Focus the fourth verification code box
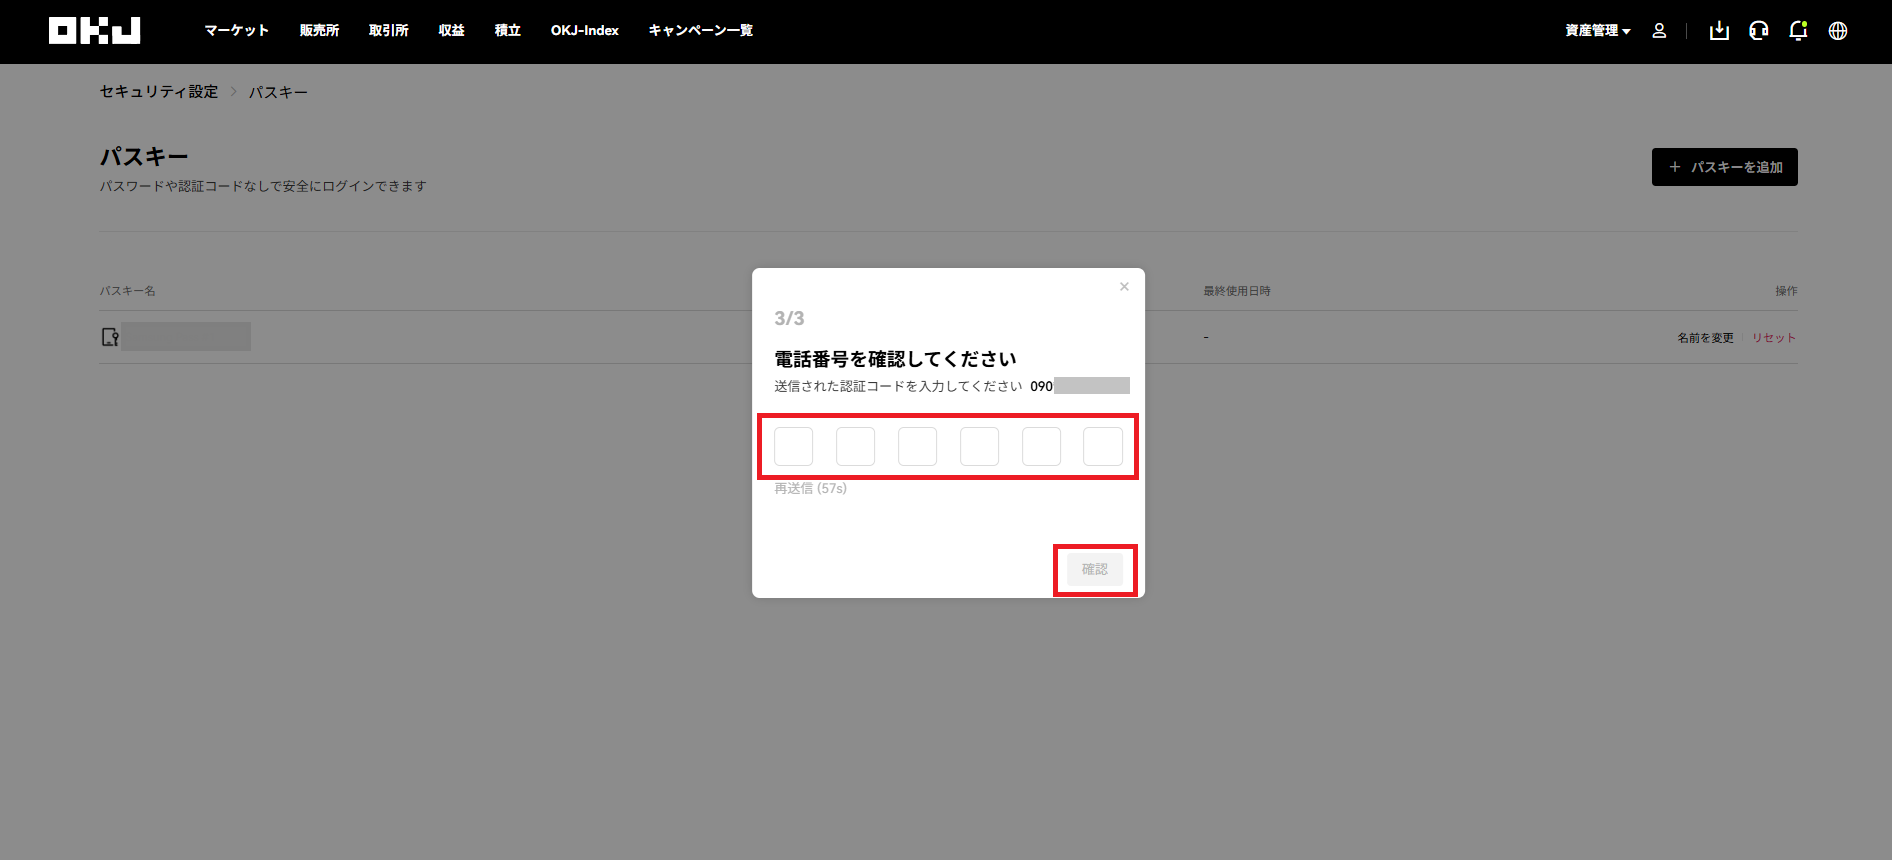 point(980,446)
